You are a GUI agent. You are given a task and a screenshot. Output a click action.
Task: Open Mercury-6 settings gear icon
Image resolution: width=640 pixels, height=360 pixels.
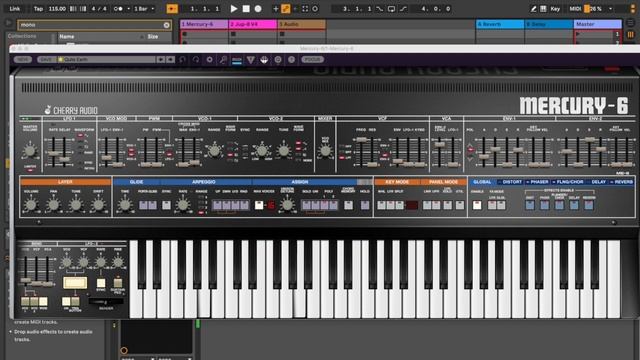coord(209,60)
